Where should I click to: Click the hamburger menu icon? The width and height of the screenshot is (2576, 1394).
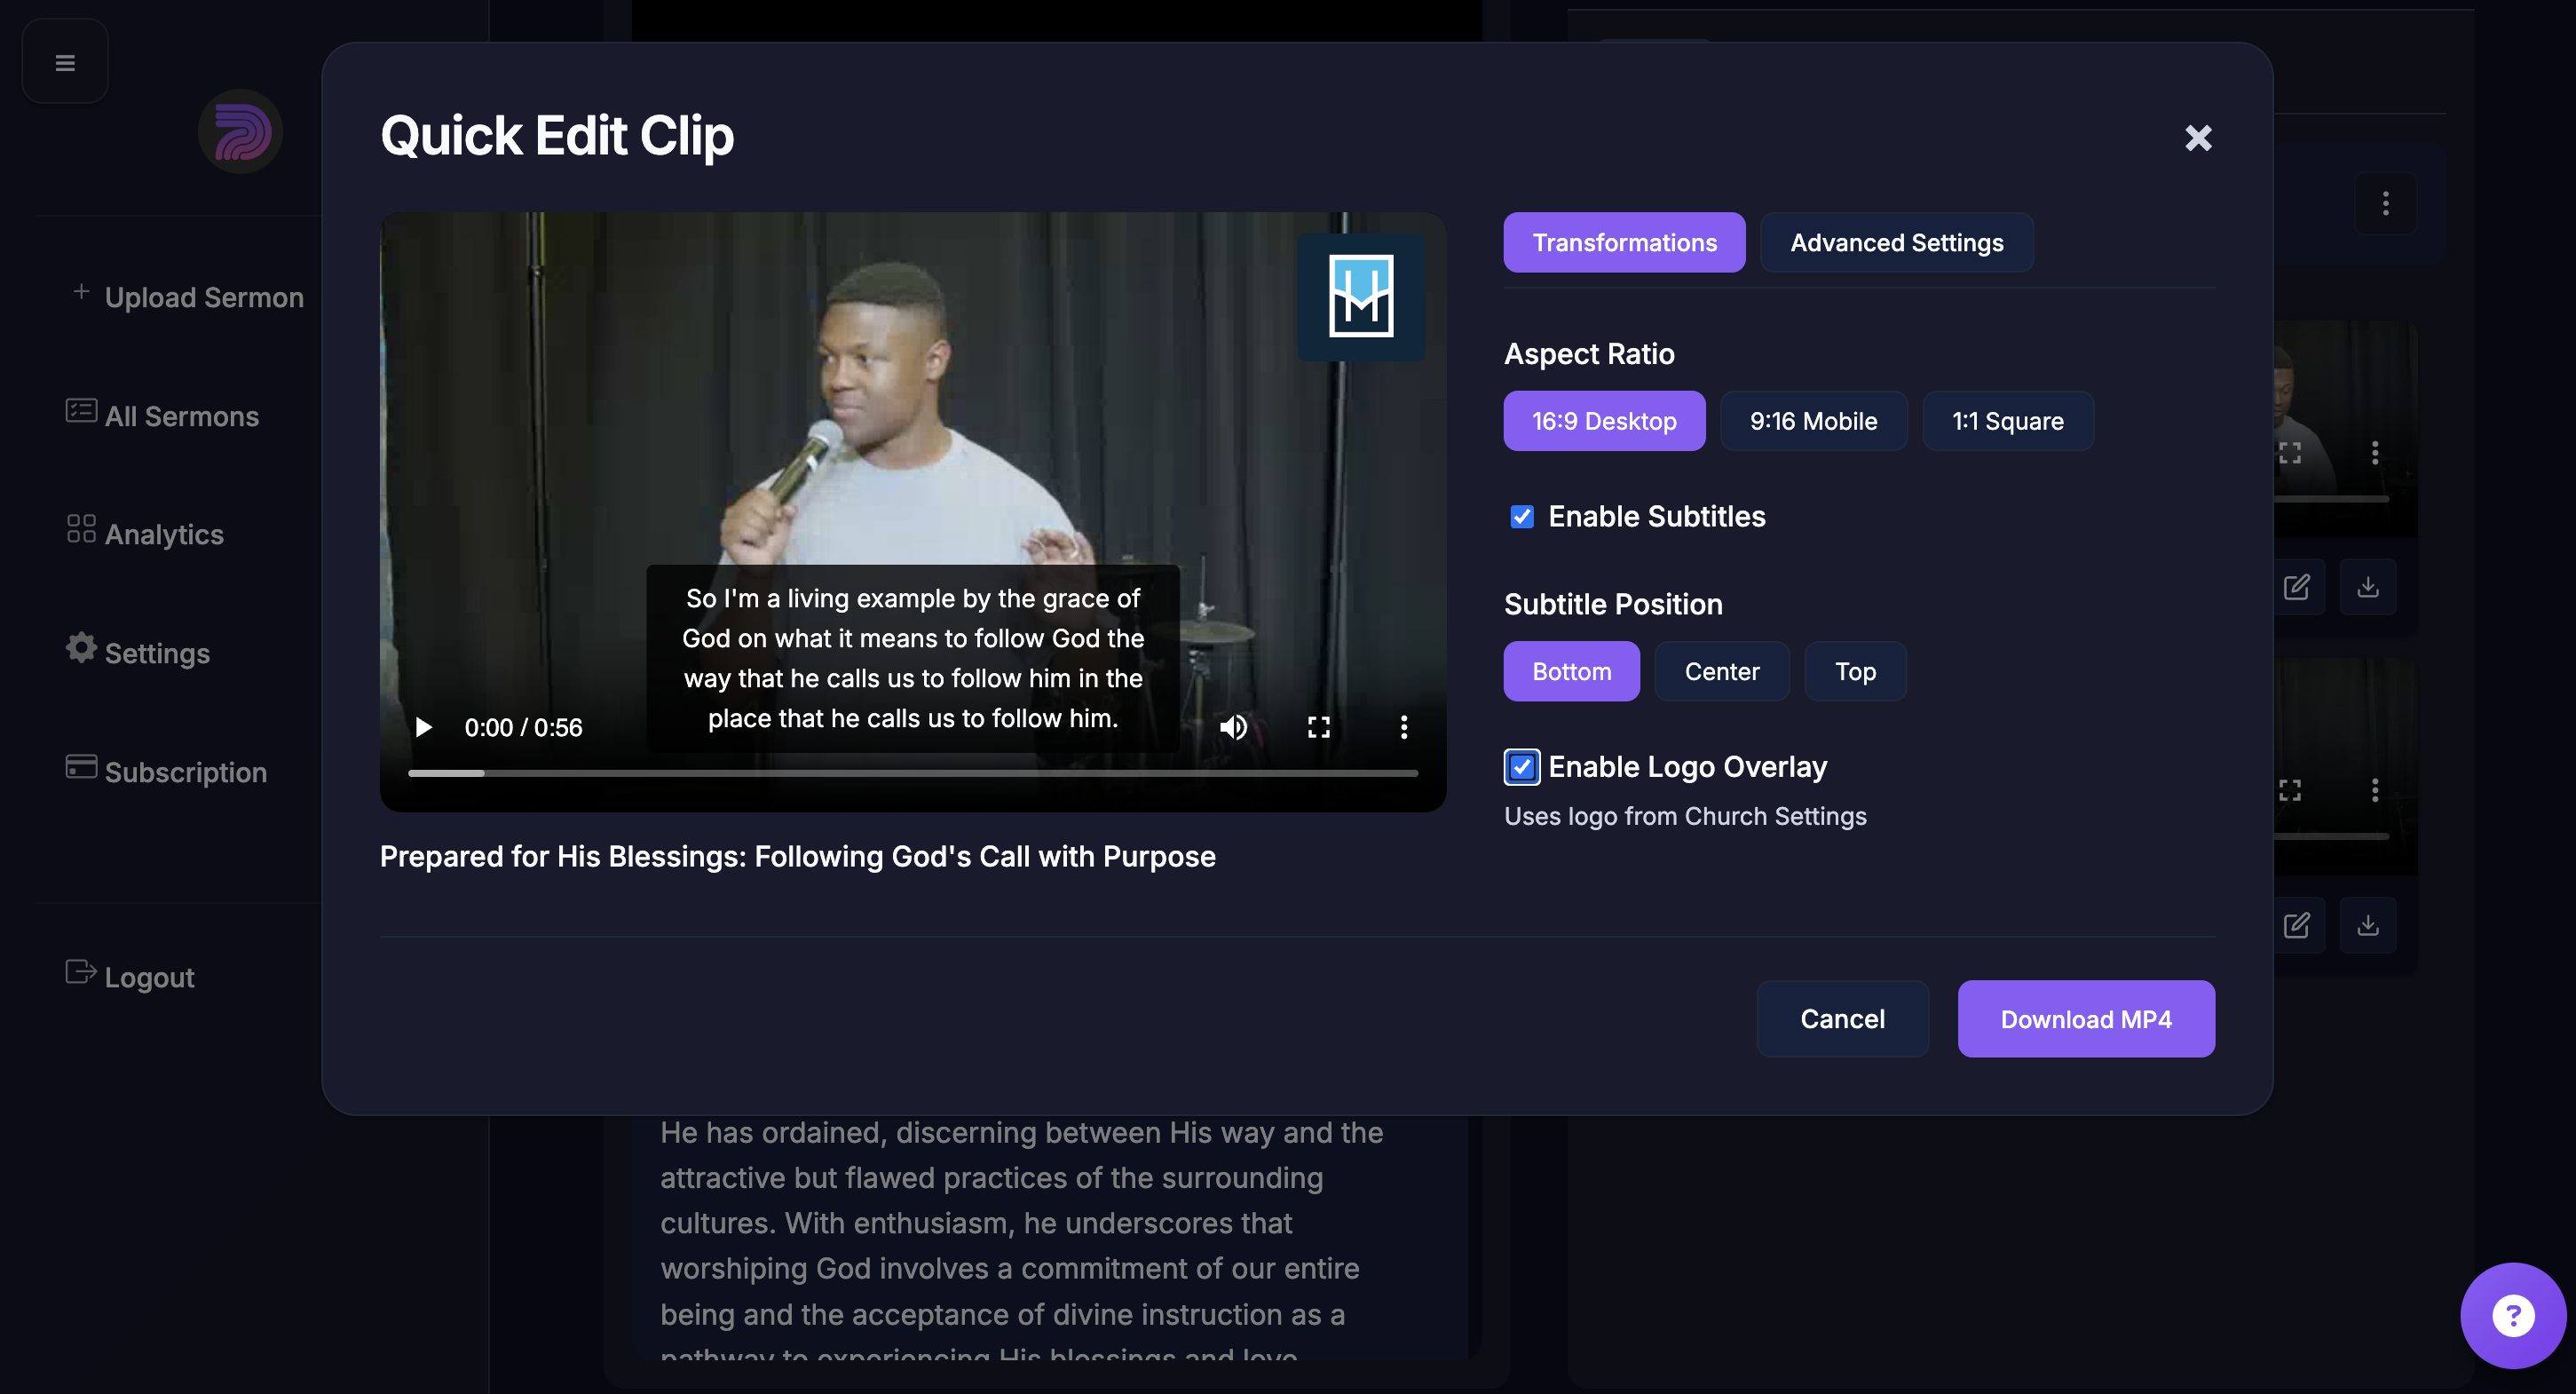65,63
